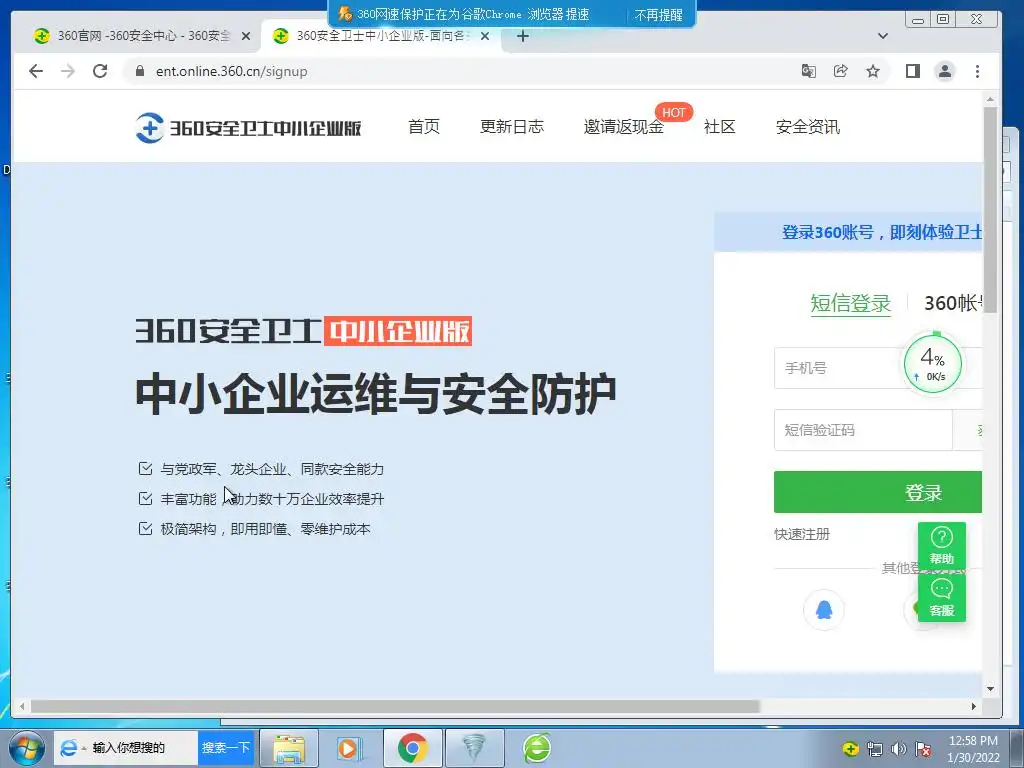Click 360 tray icon
The height and width of the screenshot is (768, 1024).
click(x=850, y=749)
